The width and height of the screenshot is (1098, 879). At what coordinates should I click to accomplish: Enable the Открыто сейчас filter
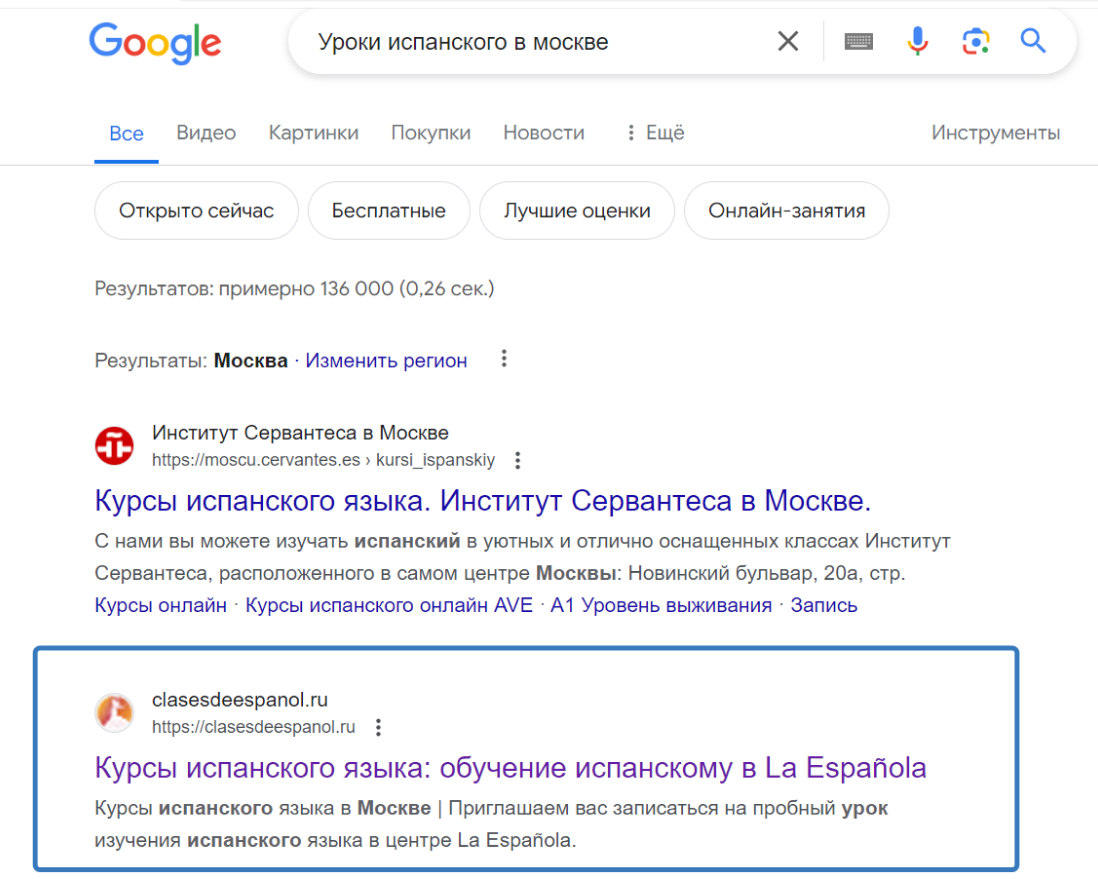point(196,210)
